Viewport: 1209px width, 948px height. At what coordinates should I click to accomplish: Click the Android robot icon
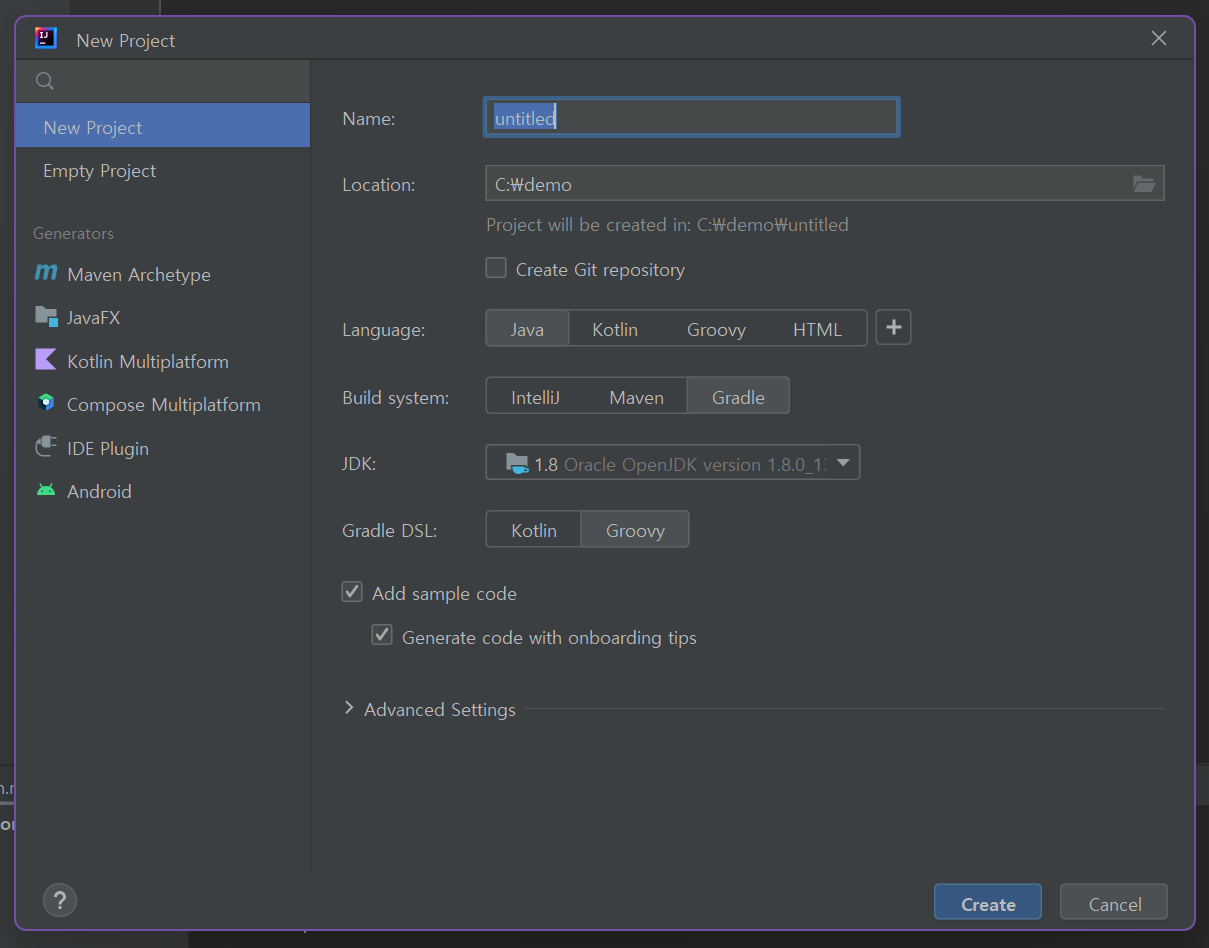pyautogui.click(x=46, y=490)
